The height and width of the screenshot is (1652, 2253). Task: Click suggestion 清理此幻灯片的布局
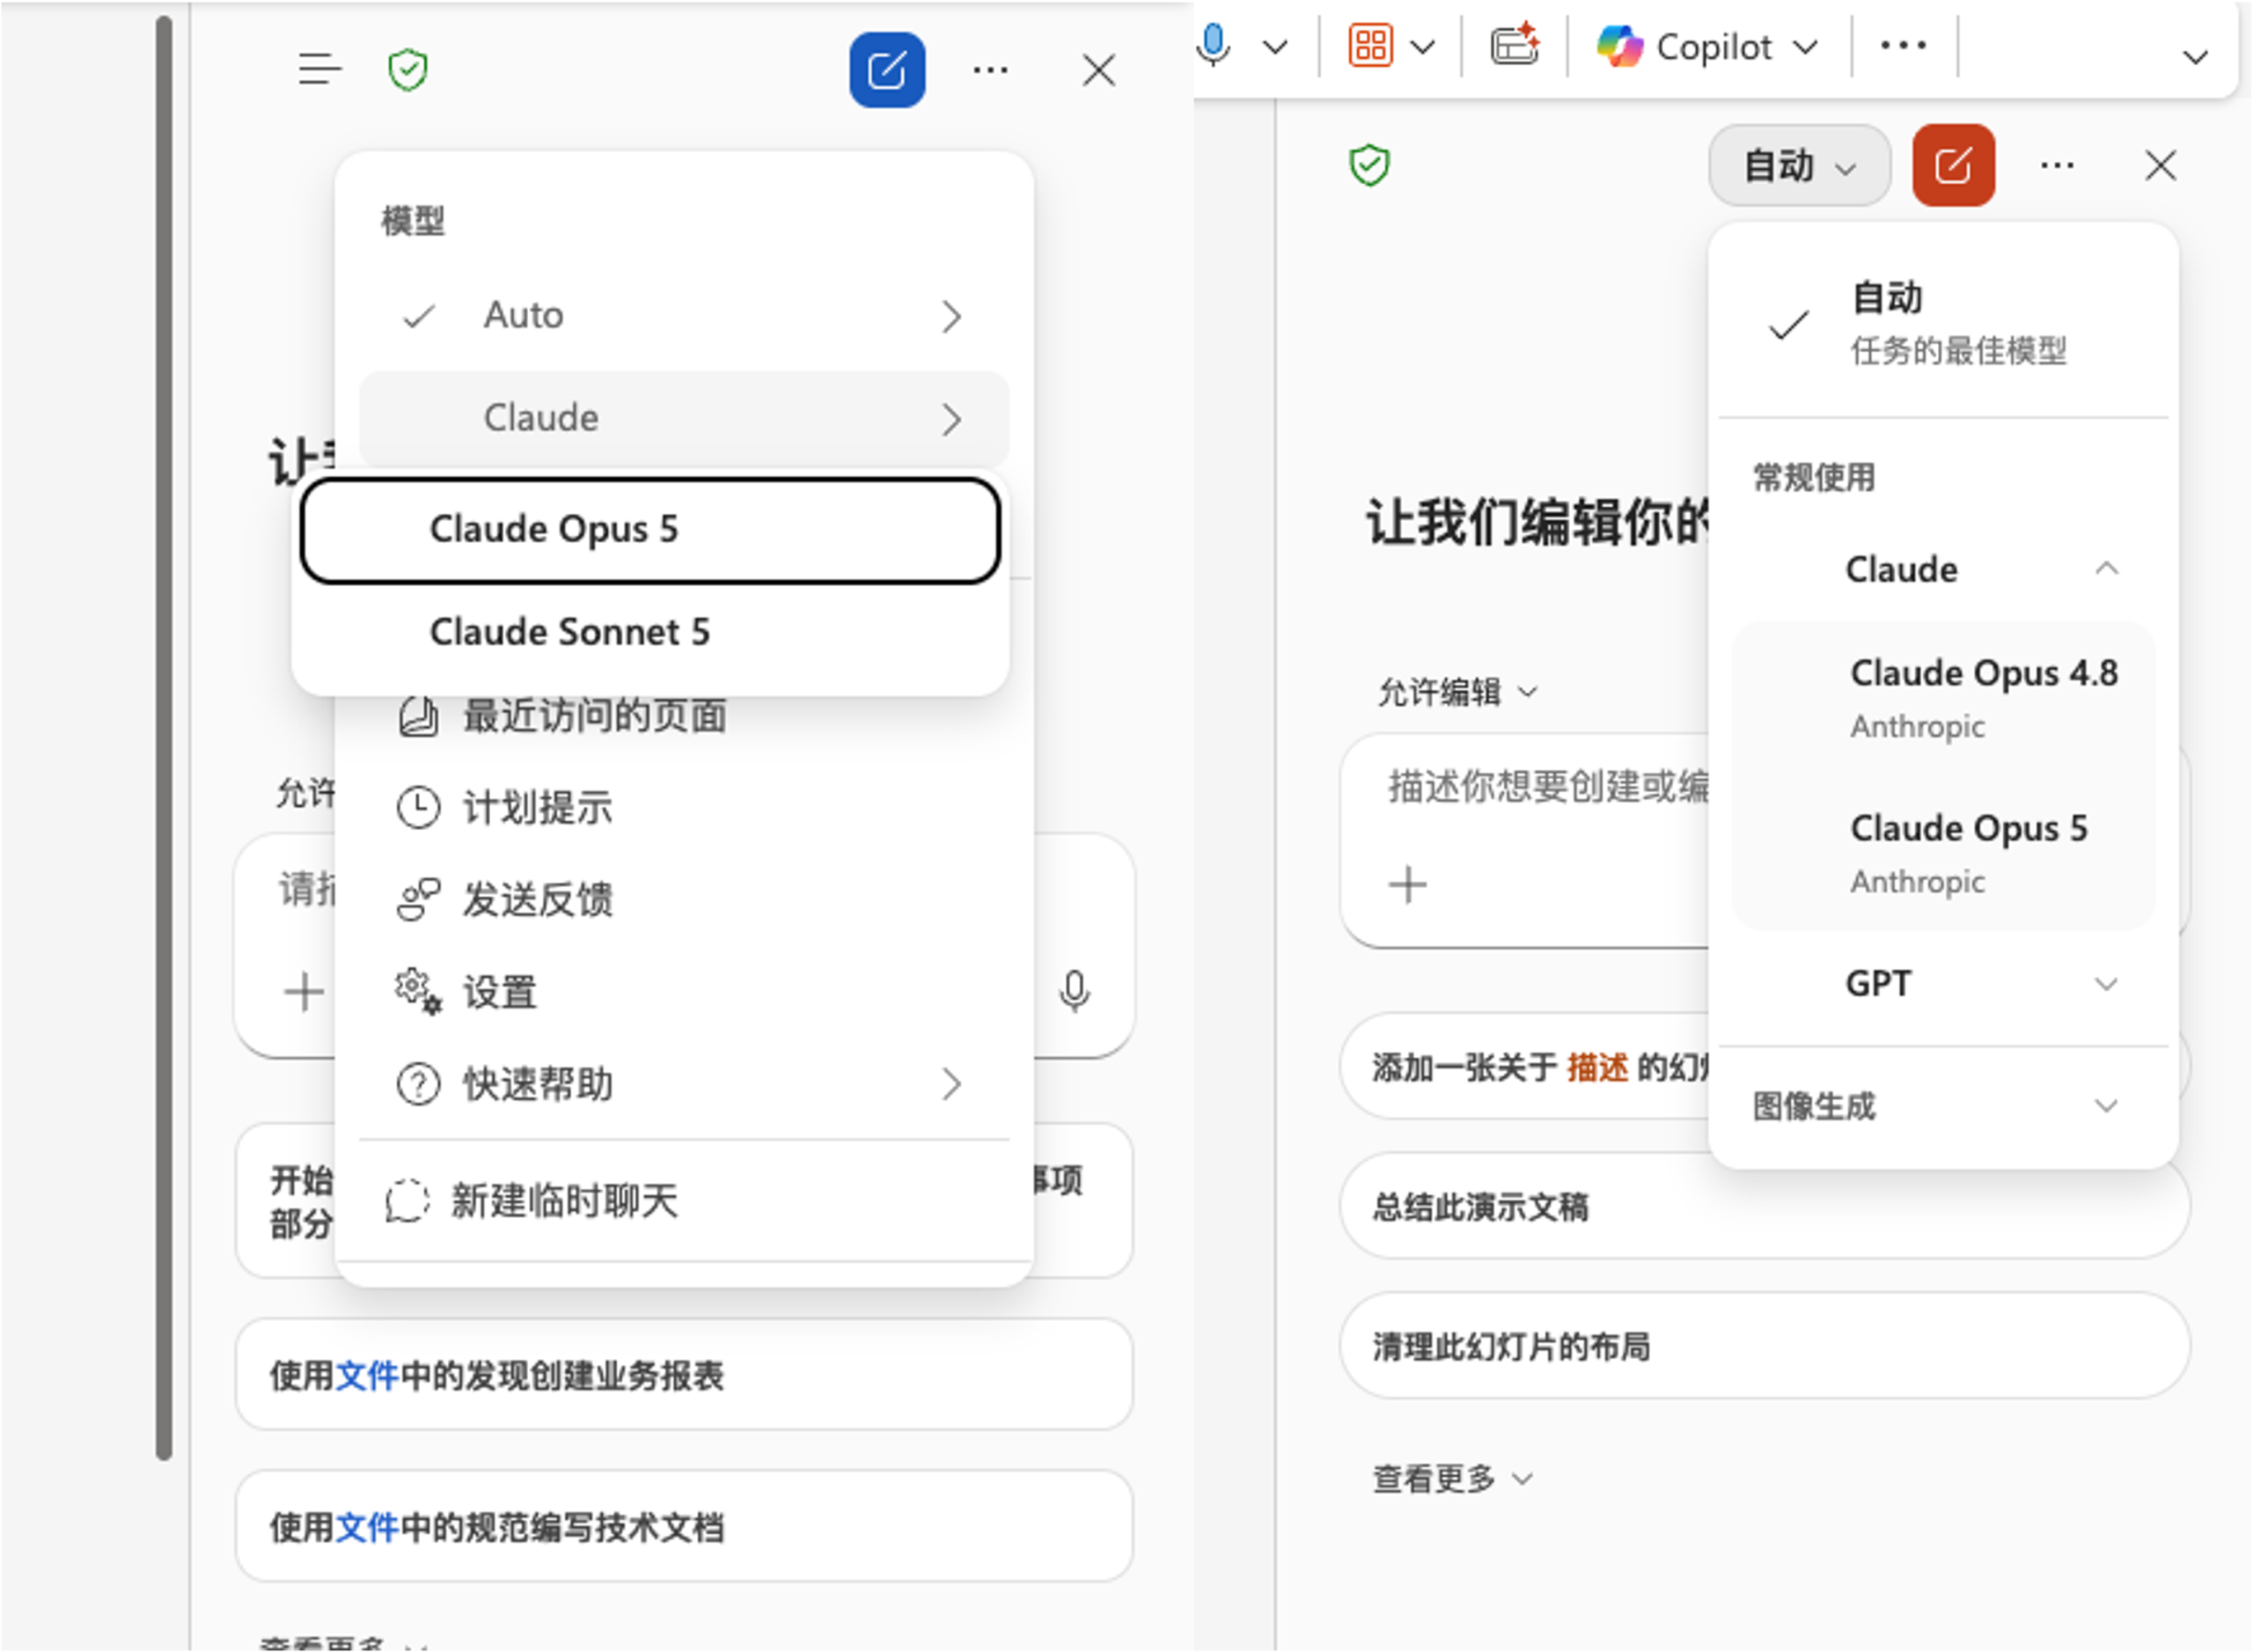pyautogui.click(x=1764, y=1346)
